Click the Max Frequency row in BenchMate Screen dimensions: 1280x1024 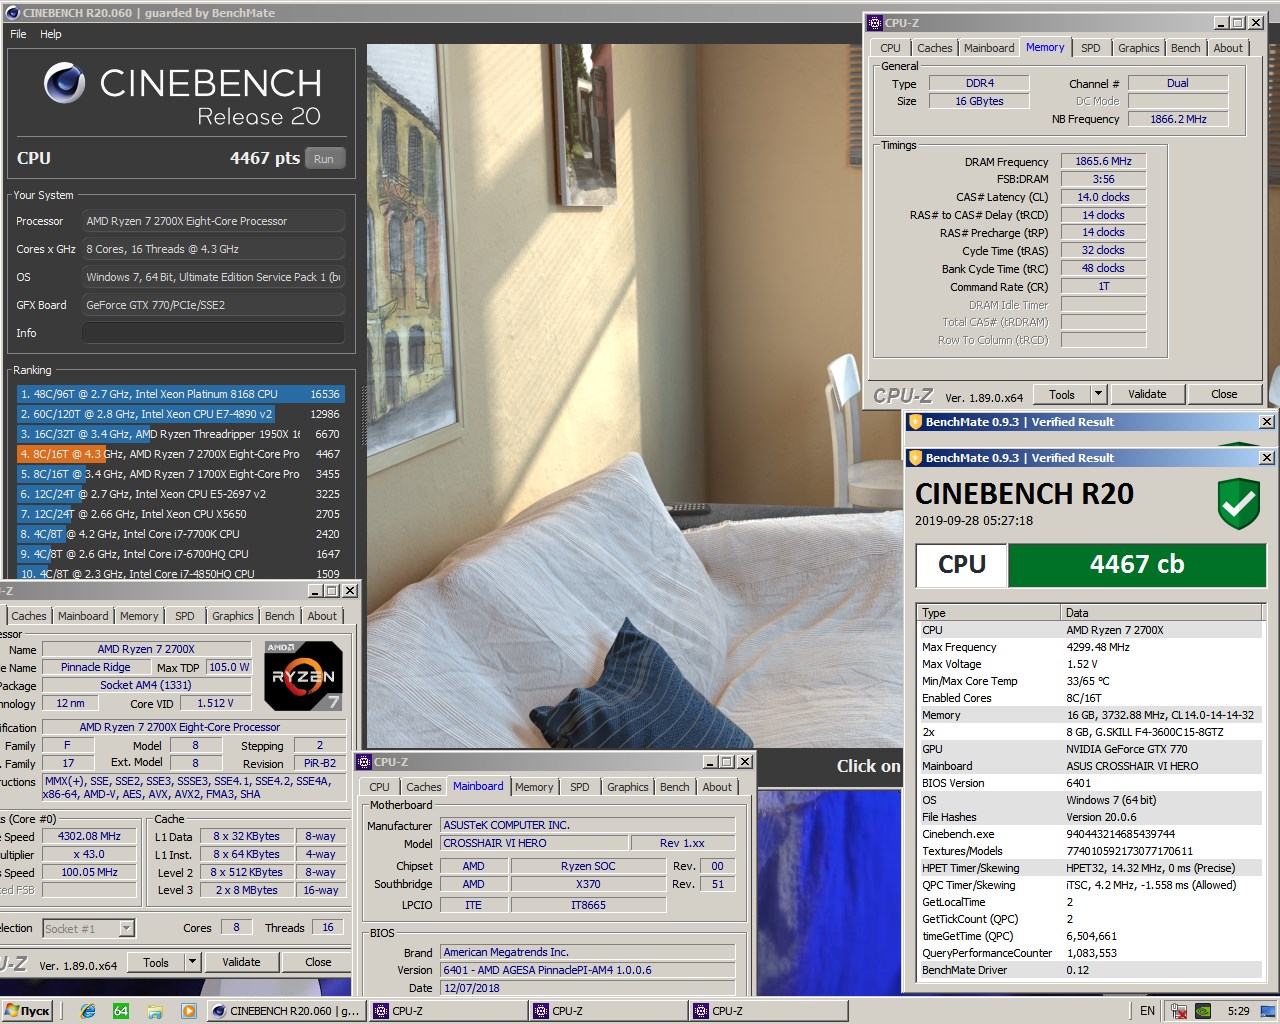1090,647
